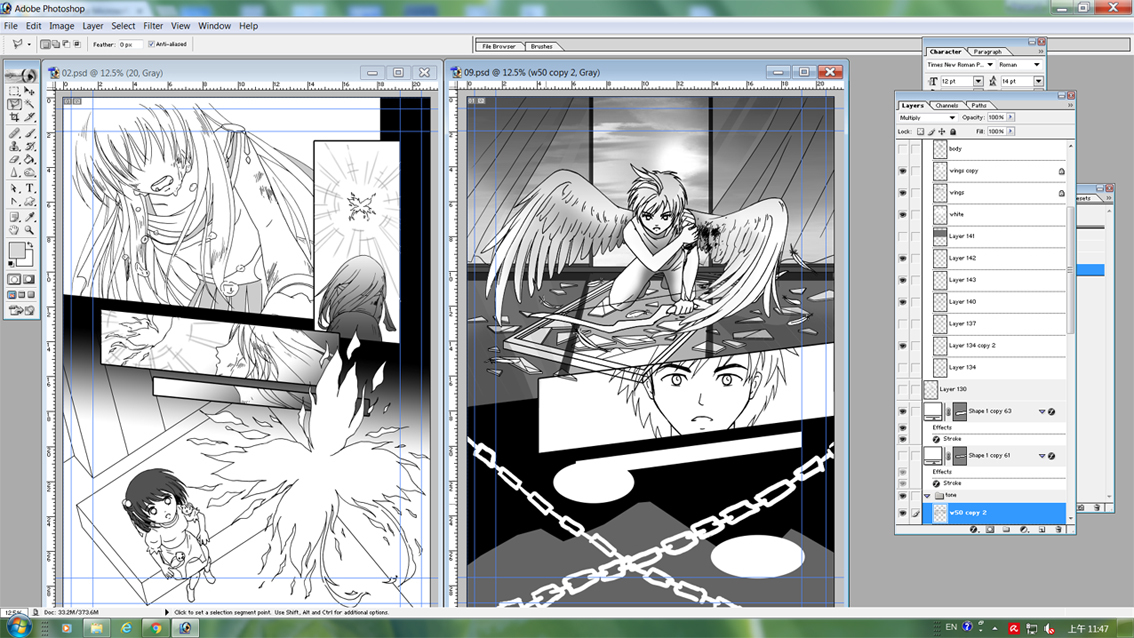Click the delete layer trash icon
The height and width of the screenshot is (638, 1134).
click(1058, 530)
